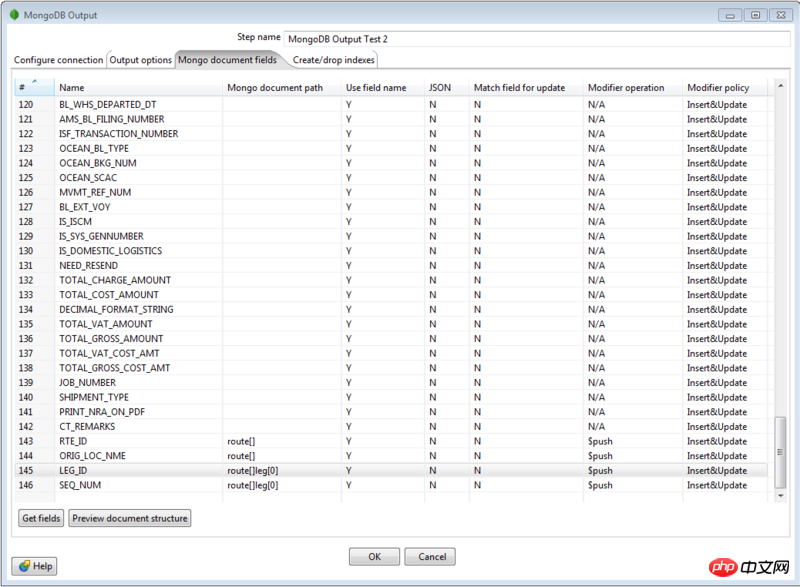Select the JOB_NUMBER field name
Screen dimensions: 800x587
pos(88,382)
